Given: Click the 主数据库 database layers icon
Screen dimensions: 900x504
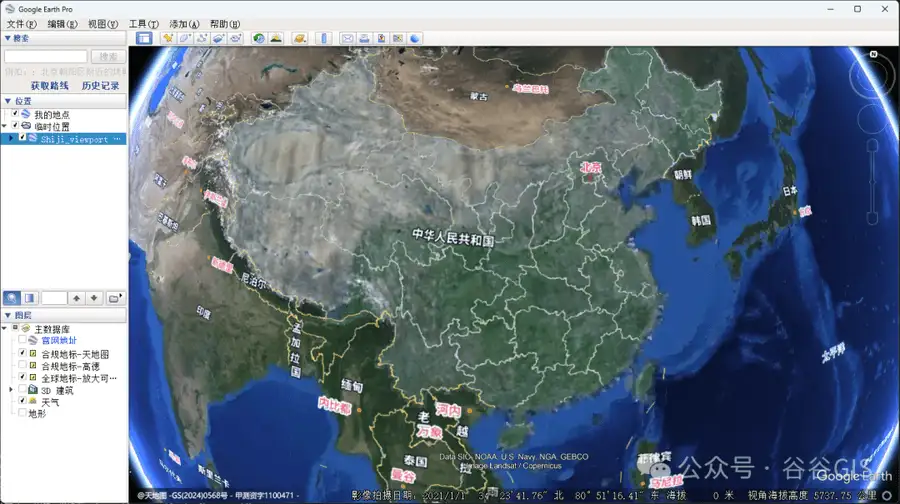Looking at the screenshot, I should coord(25,329).
